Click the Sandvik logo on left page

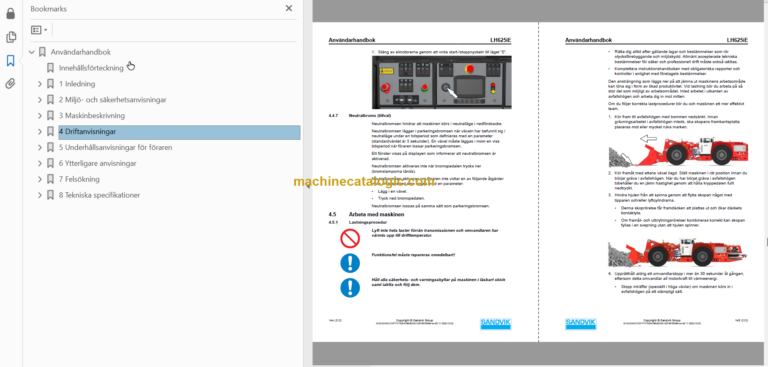[x=495, y=323]
